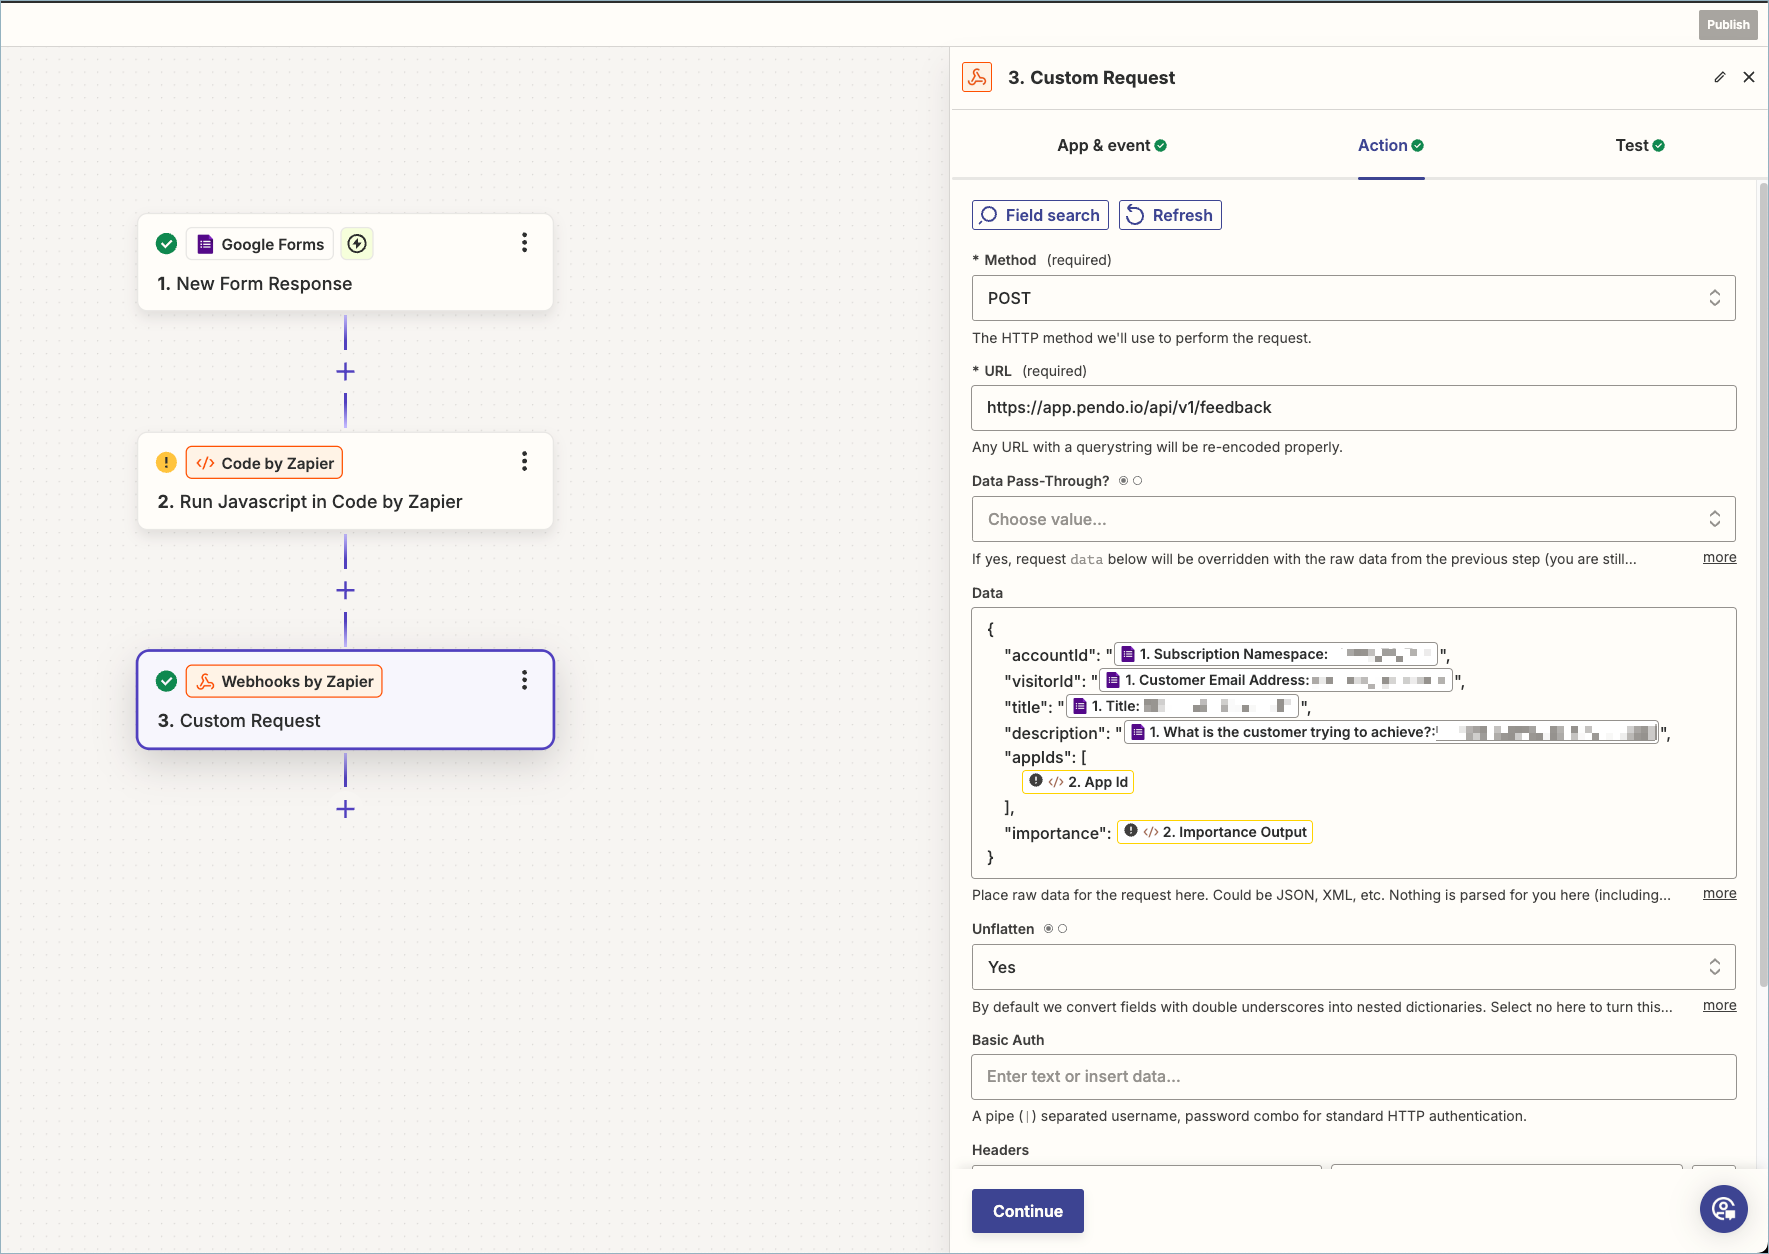Viewport: 1769px width, 1254px height.
Task: Select second Data Pass-Through radio option
Action: [x=1137, y=481]
